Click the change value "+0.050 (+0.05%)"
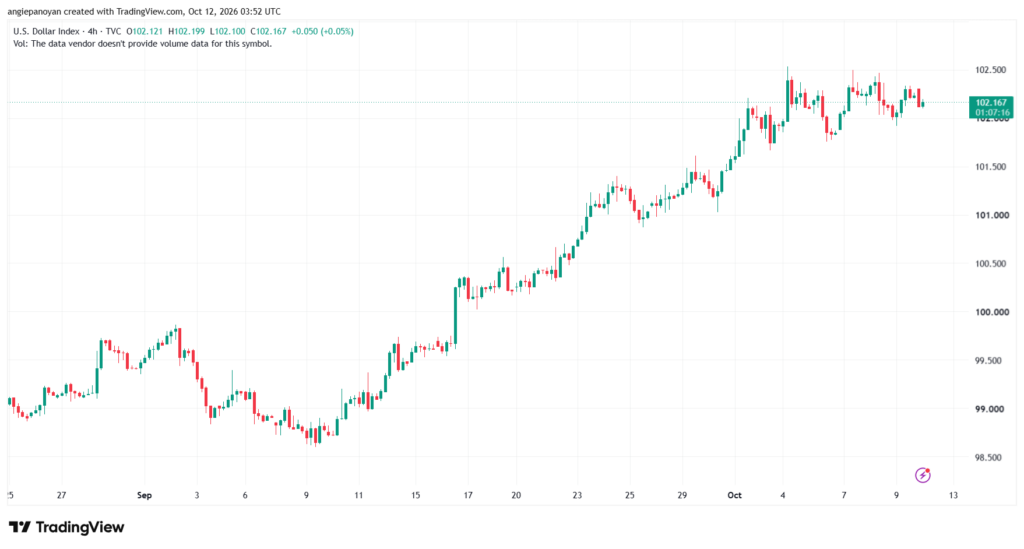The width and height of the screenshot is (1024, 549). pos(323,31)
